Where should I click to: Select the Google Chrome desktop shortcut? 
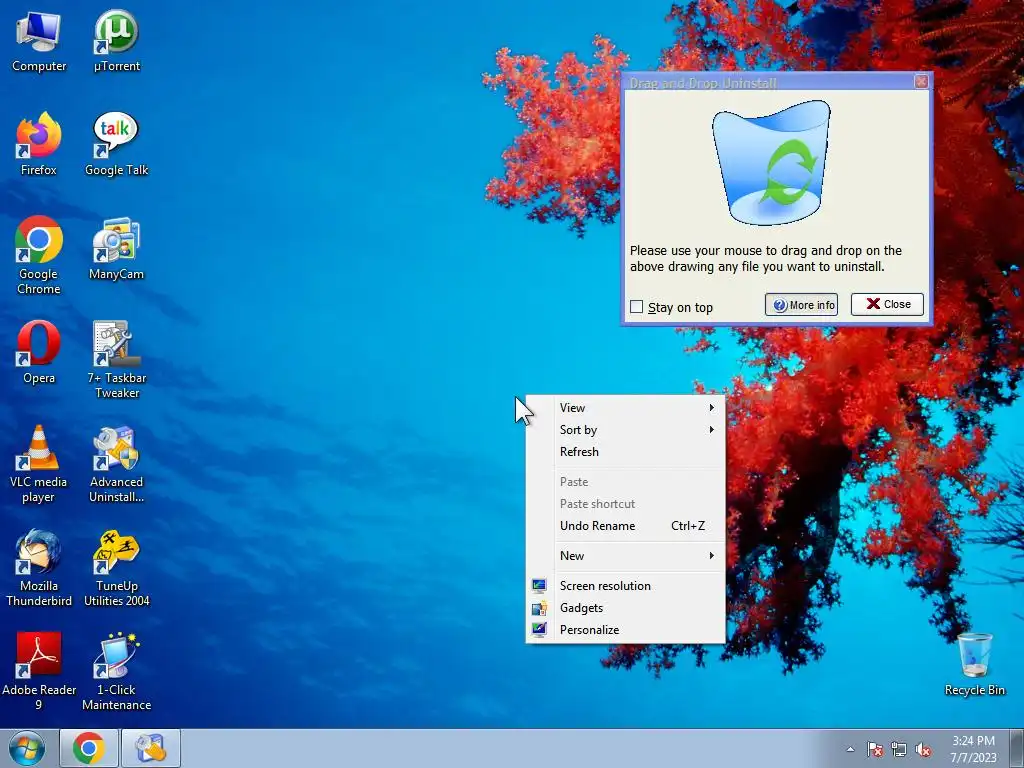pyautogui.click(x=39, y=256)
